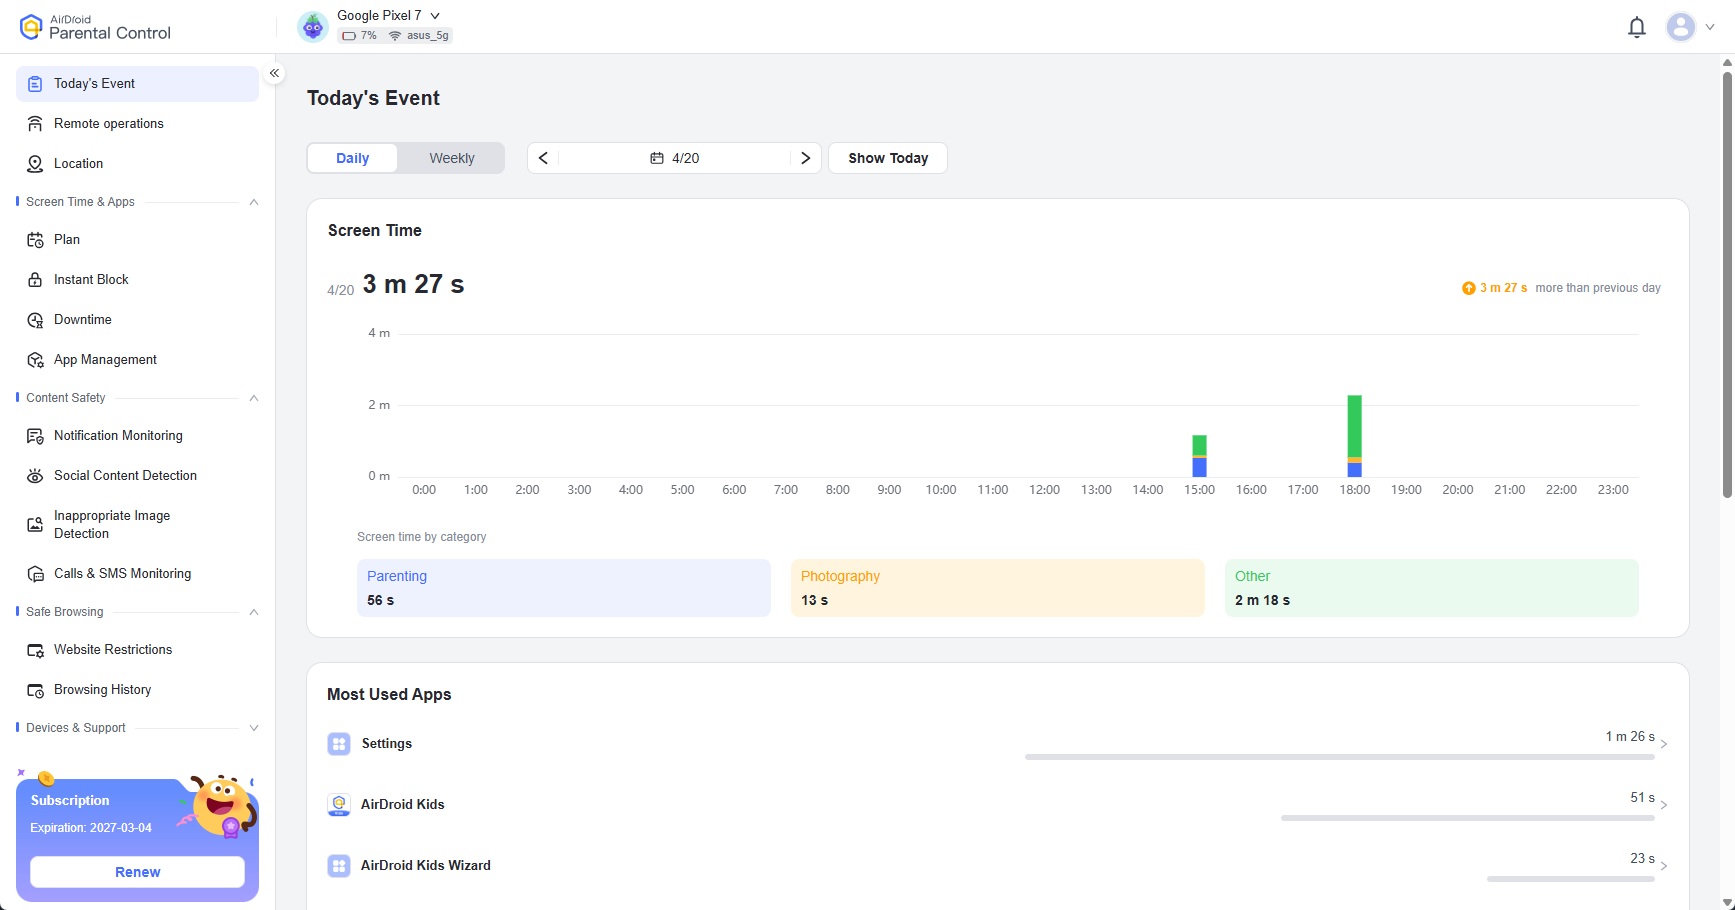This screenshot has height=910, width=1735.
Task: Open AirDroid Kids Wizard usage details chevron
Action: click(x=1664, y=866)
